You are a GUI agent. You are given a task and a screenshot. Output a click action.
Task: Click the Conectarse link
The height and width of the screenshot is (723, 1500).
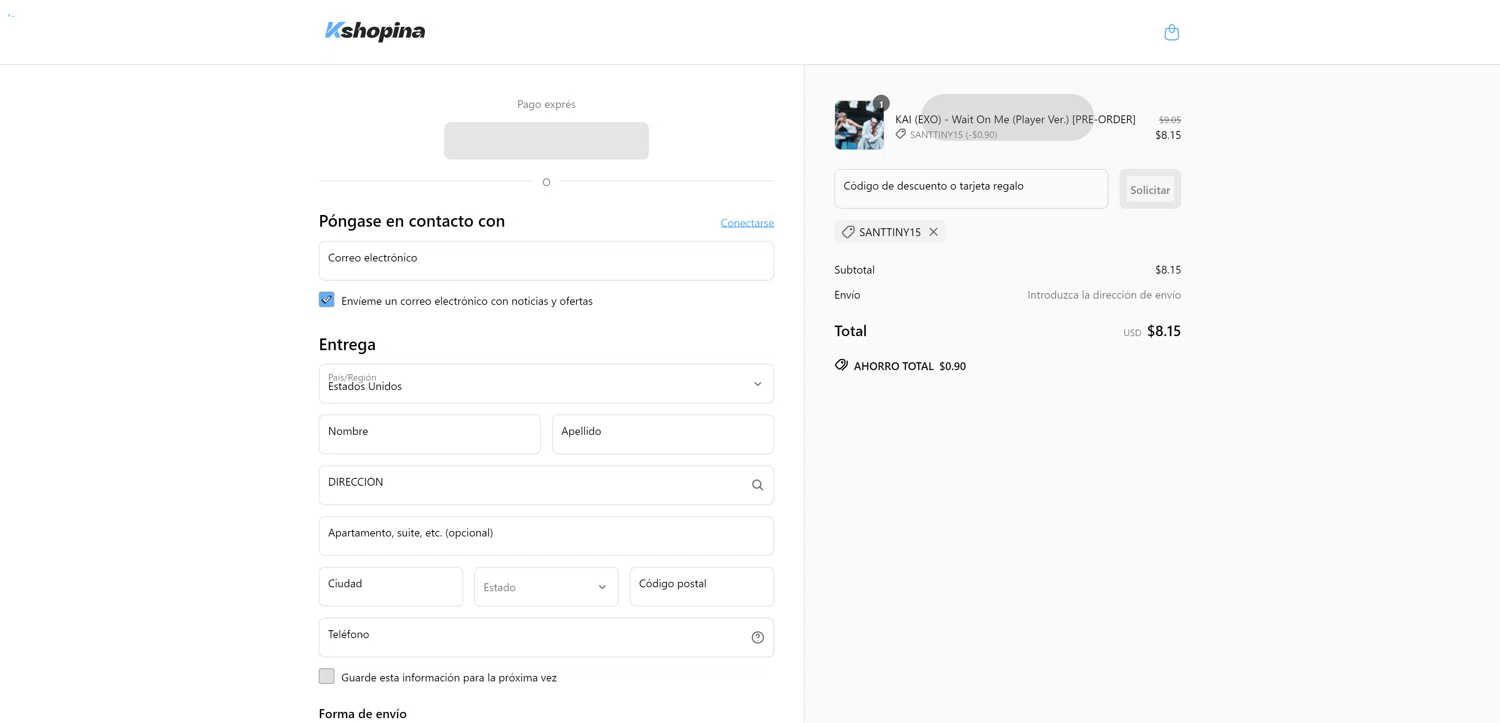[x=747, y=223]
